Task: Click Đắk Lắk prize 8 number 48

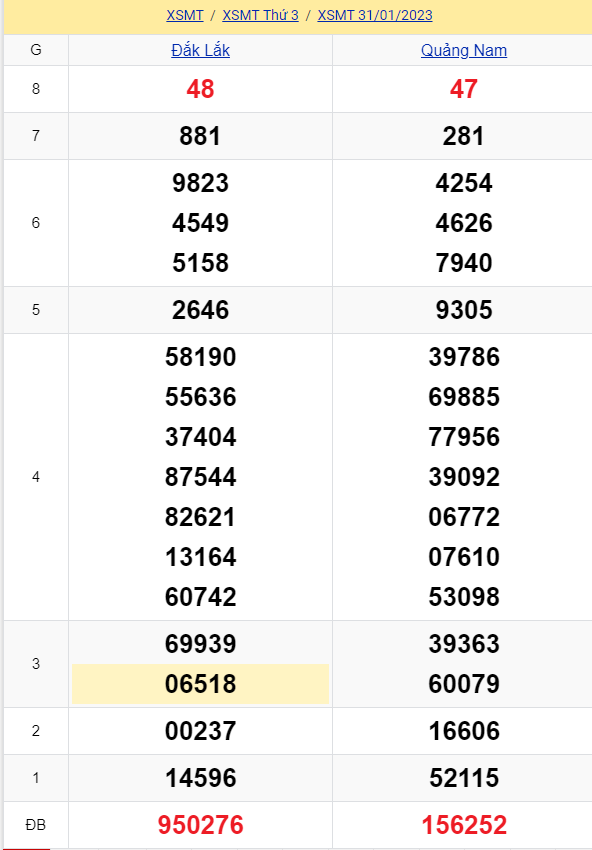Action: [201, 89]
